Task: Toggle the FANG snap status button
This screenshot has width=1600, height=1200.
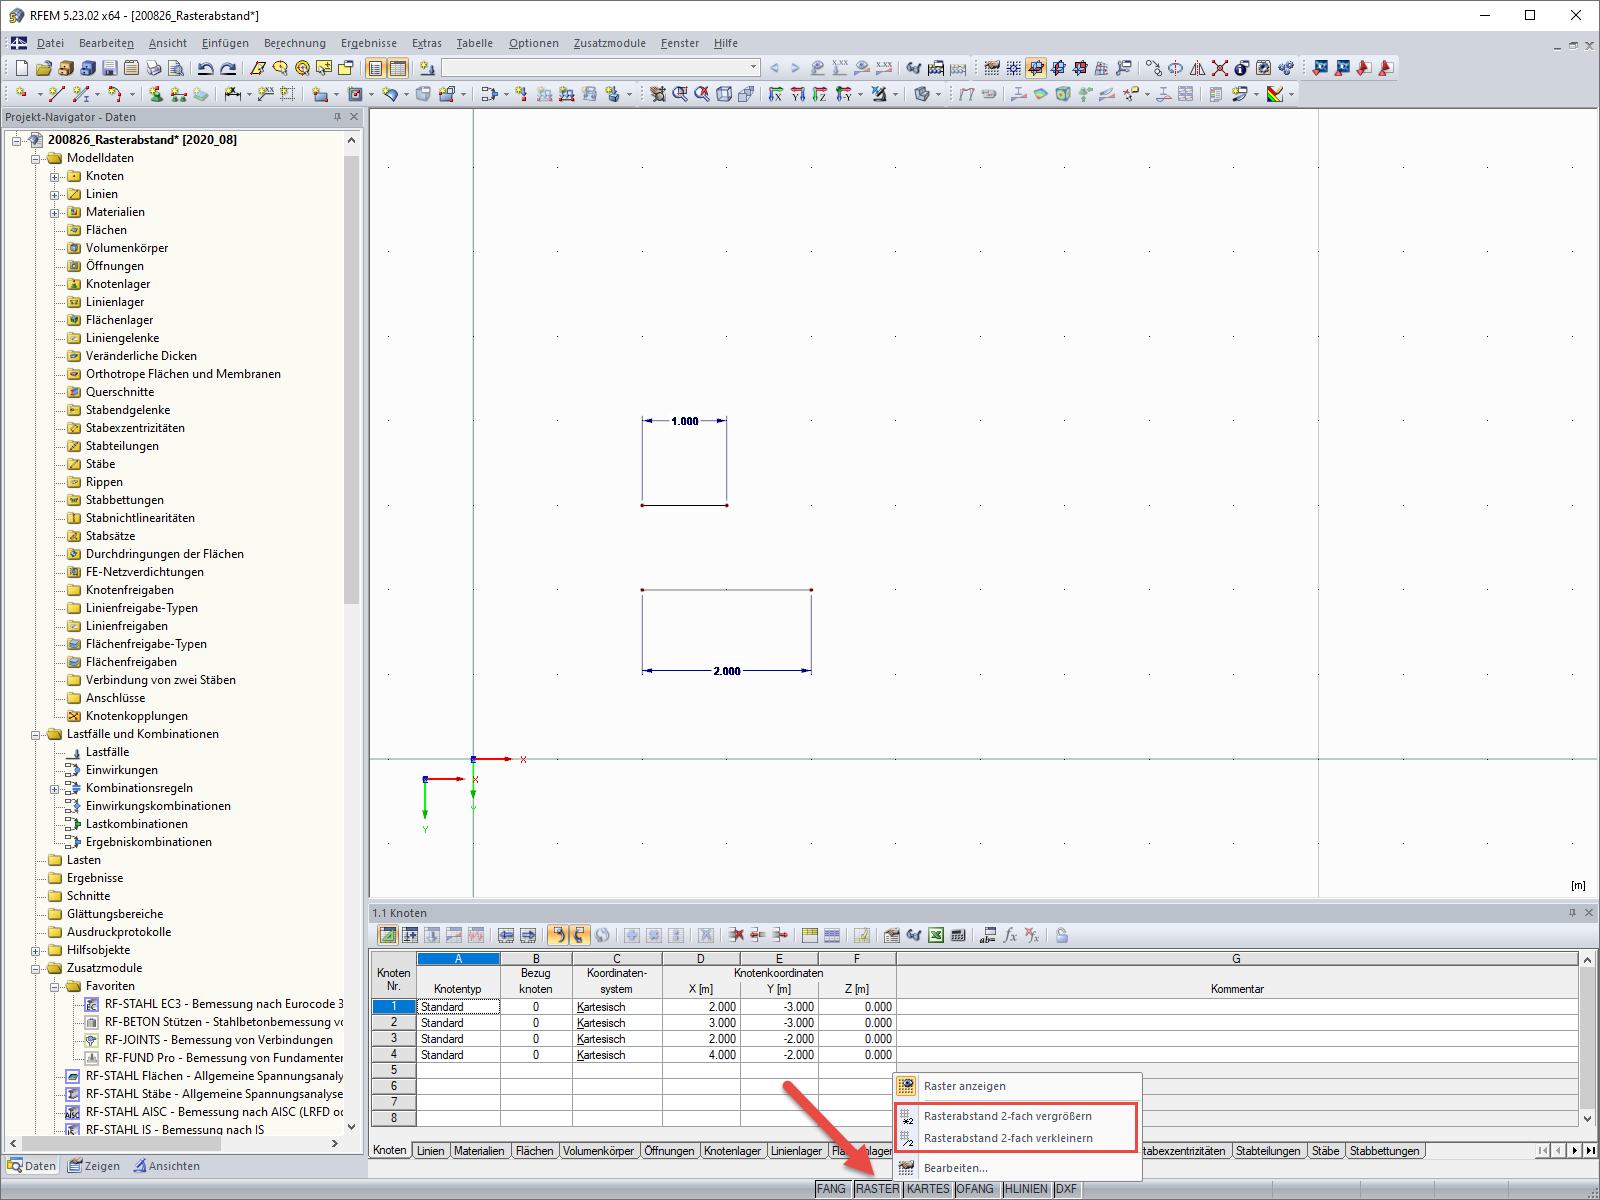Action: click(x=832, y=1189)
